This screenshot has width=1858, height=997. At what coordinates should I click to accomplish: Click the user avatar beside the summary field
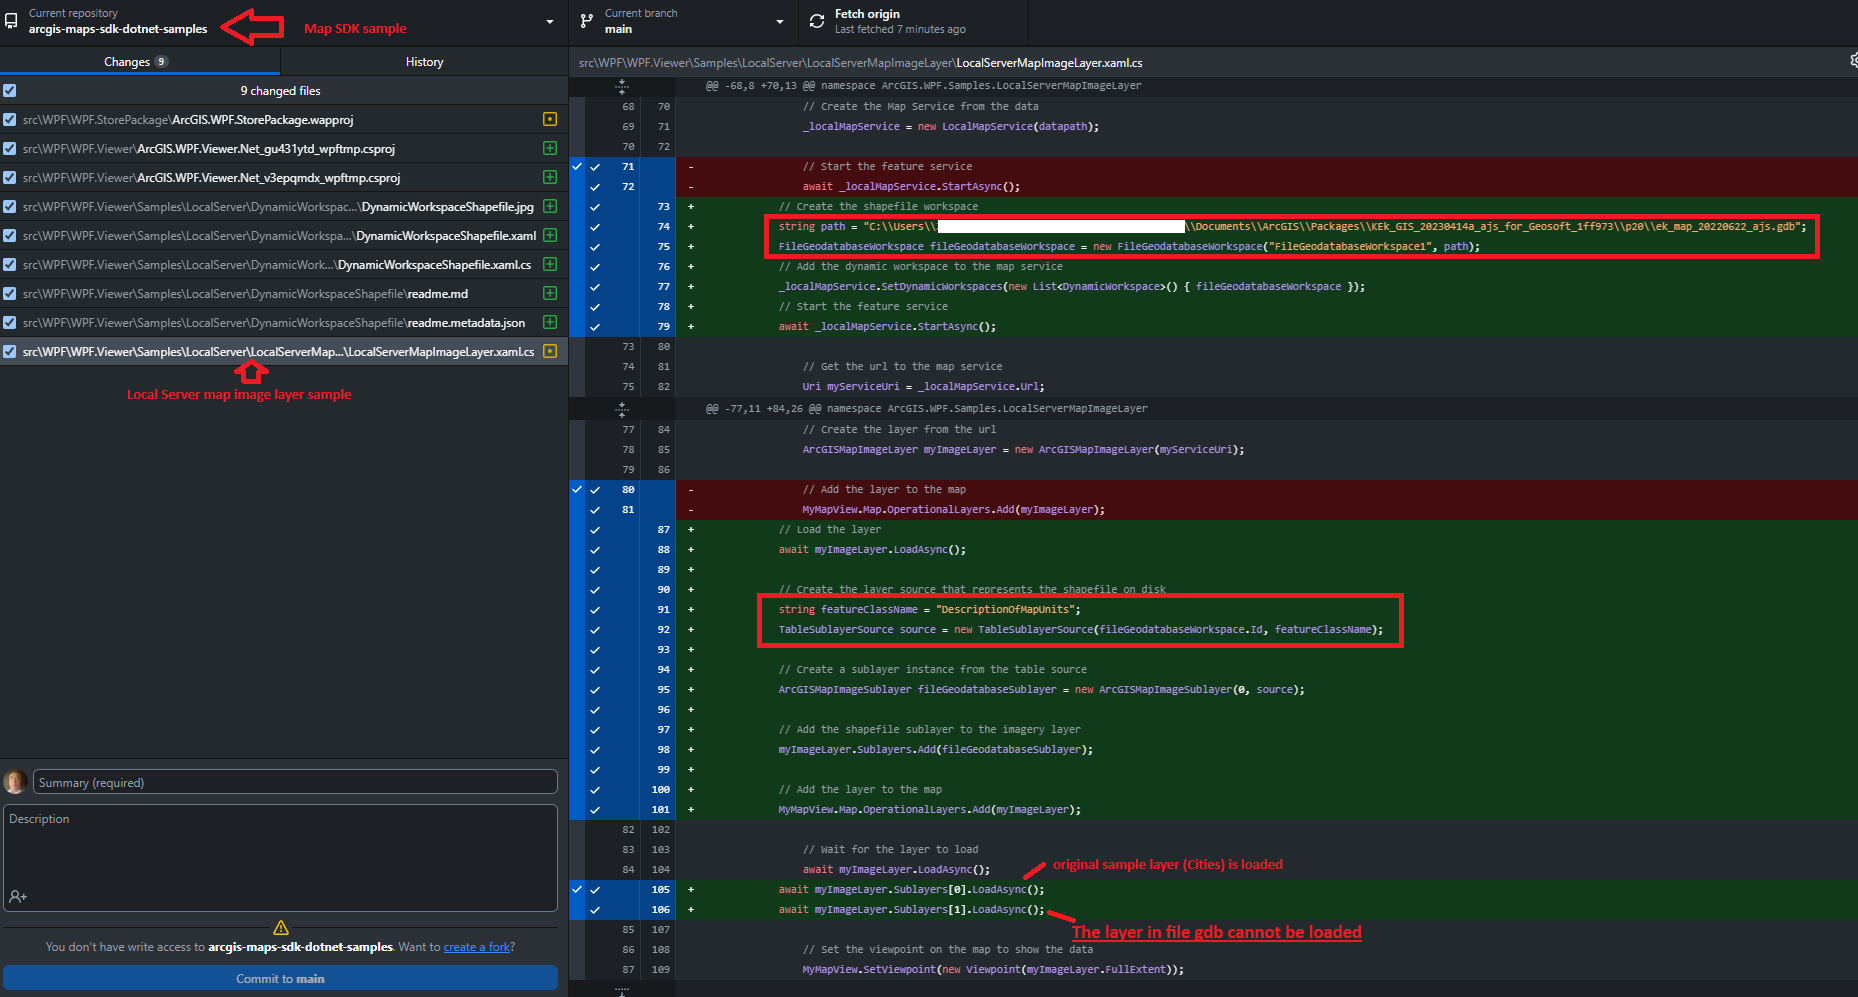[x=15, y=782]
